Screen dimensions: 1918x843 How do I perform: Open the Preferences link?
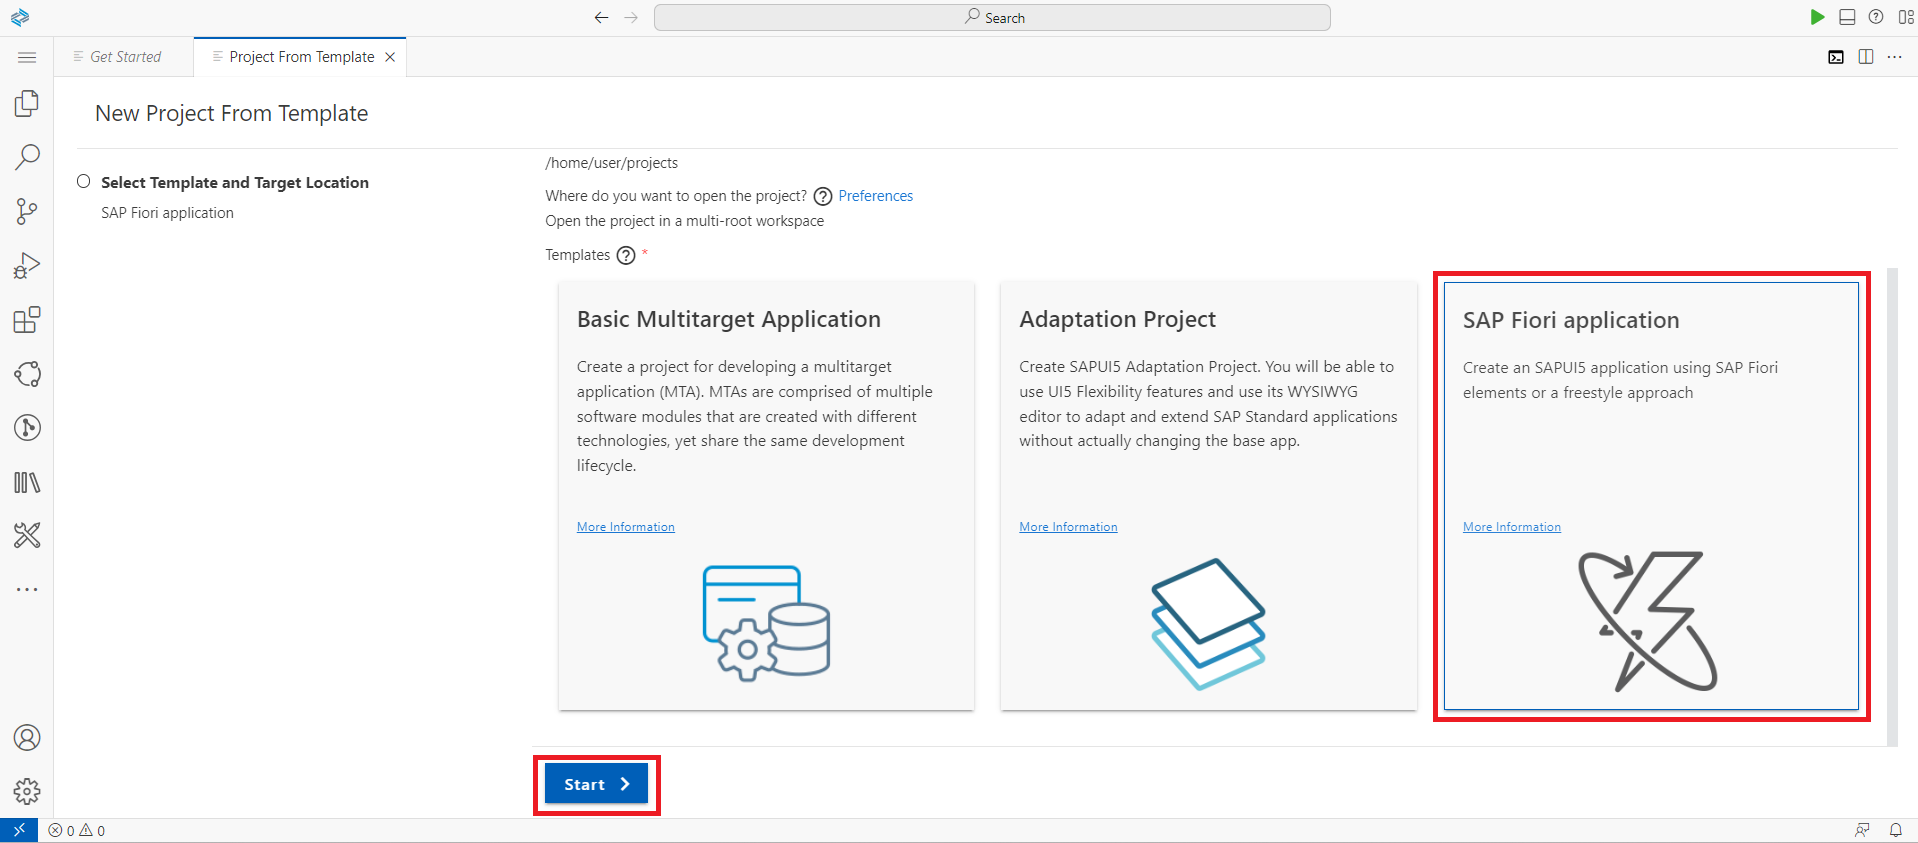(875, 196)
